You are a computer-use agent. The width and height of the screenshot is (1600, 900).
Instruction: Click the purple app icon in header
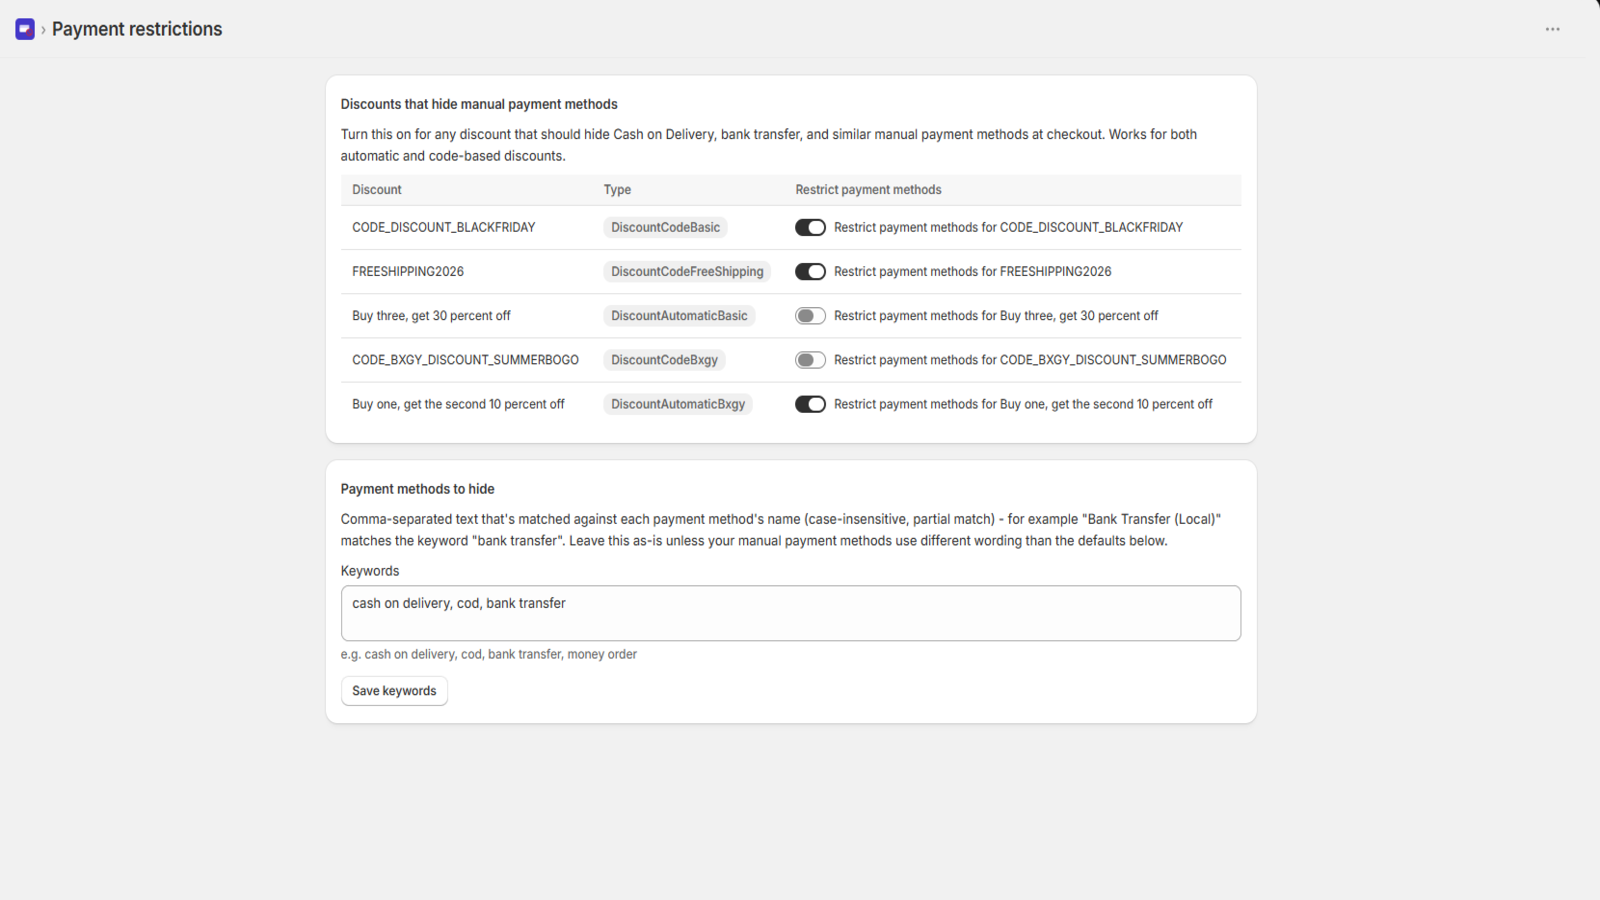pos(25,29)
